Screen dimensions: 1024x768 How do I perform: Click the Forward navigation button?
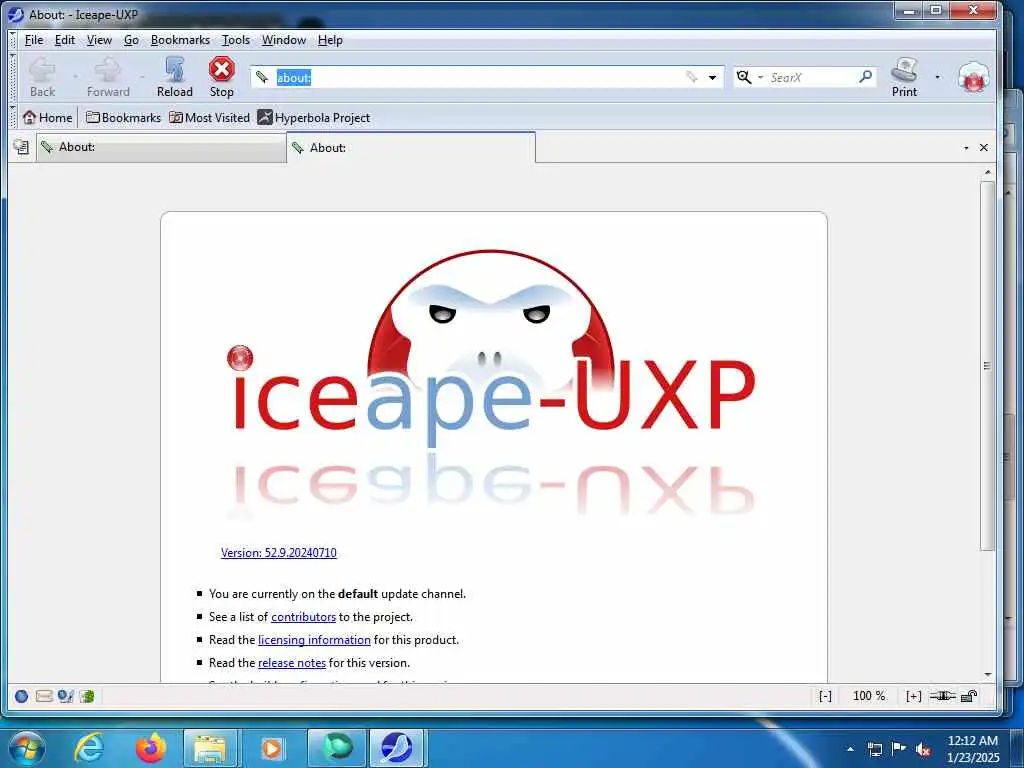pyautogui.click(x=108, y=77)
